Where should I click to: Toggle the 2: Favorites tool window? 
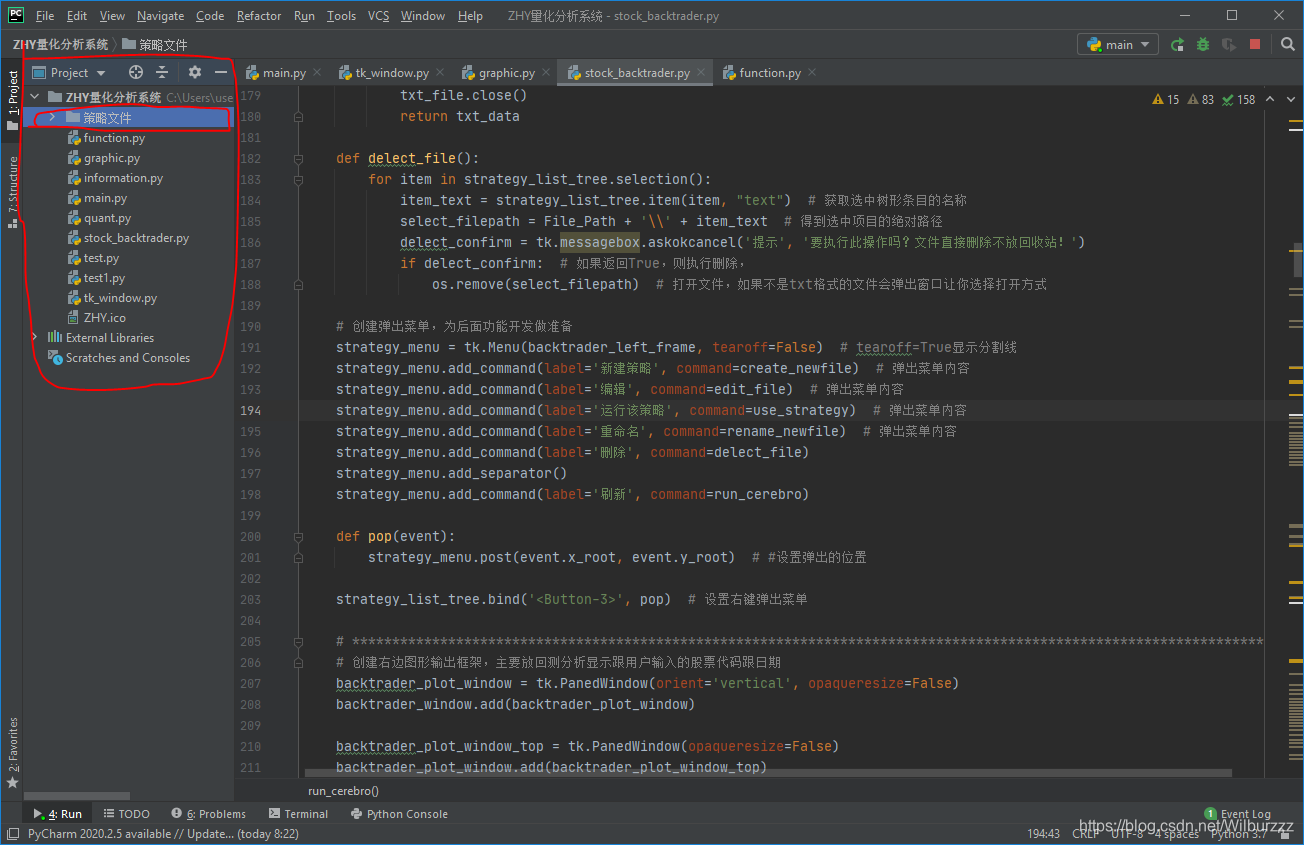point(12,753)
